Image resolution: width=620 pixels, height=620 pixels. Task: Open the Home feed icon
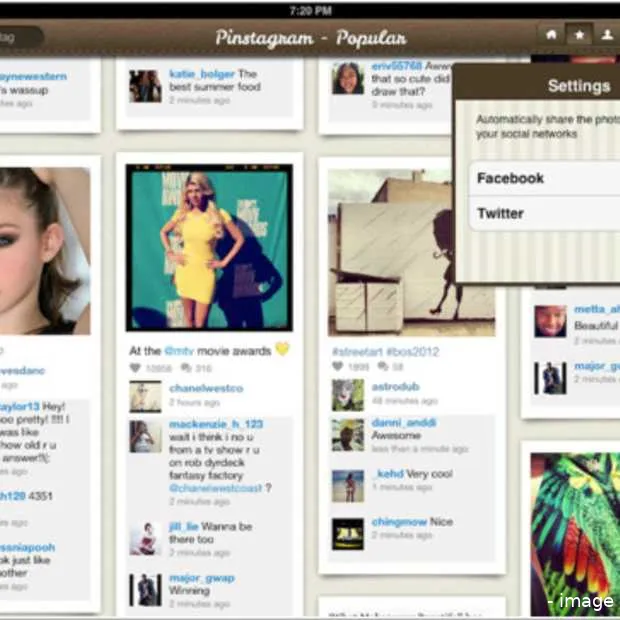[x=551, y=35]
